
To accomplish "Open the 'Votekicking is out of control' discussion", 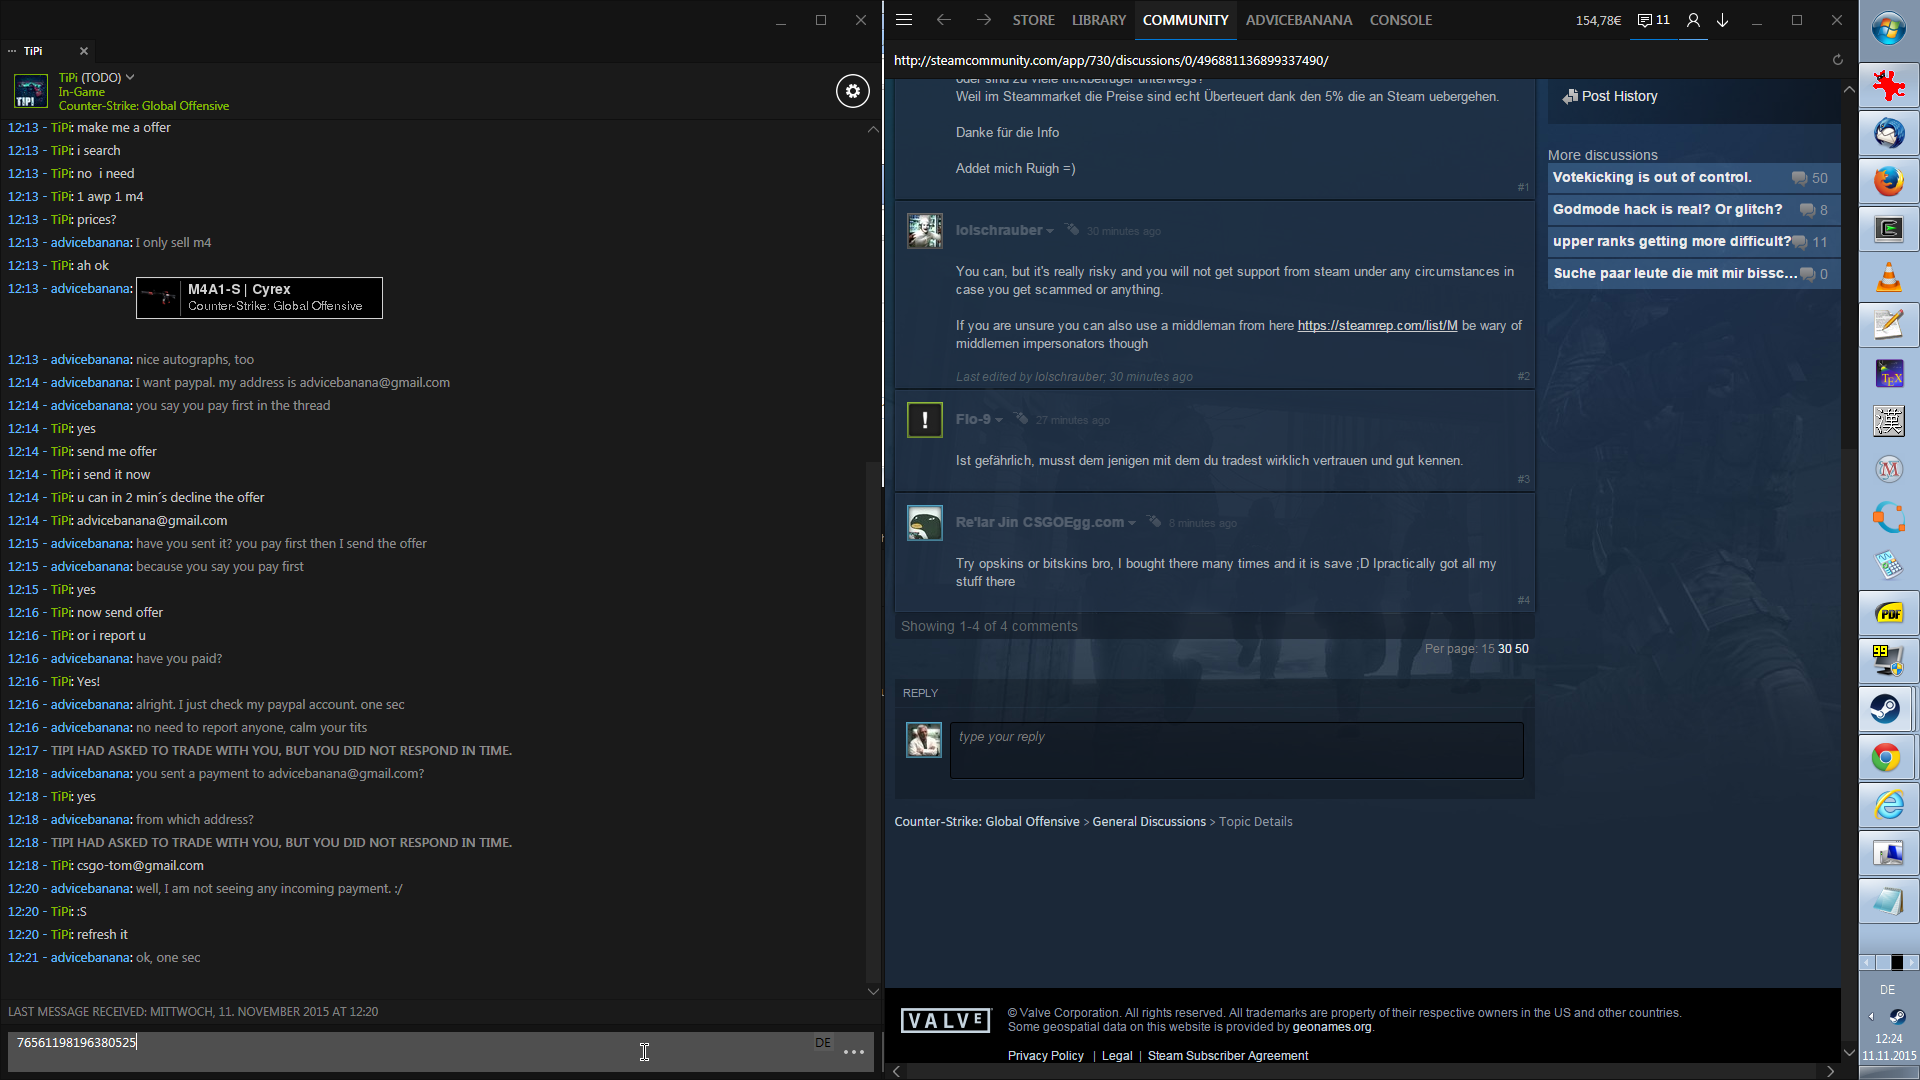I will pyautogui.click(x=1651, y=177).
